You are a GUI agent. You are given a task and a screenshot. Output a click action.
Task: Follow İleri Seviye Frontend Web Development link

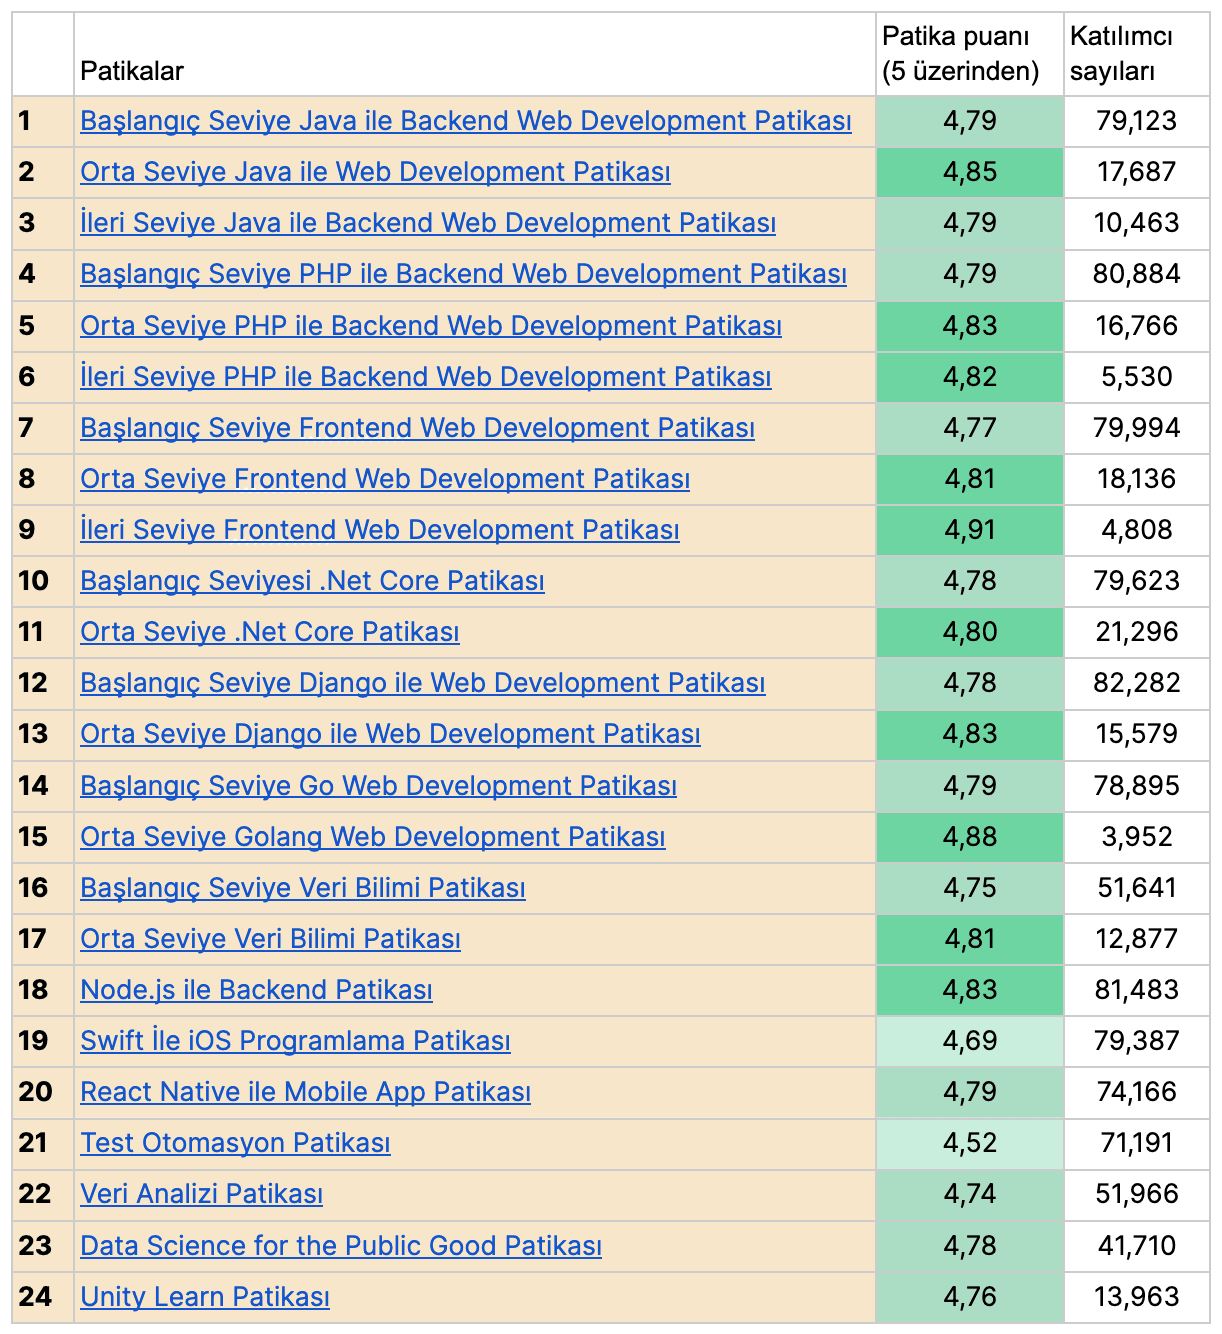click(x=379, y=530)
